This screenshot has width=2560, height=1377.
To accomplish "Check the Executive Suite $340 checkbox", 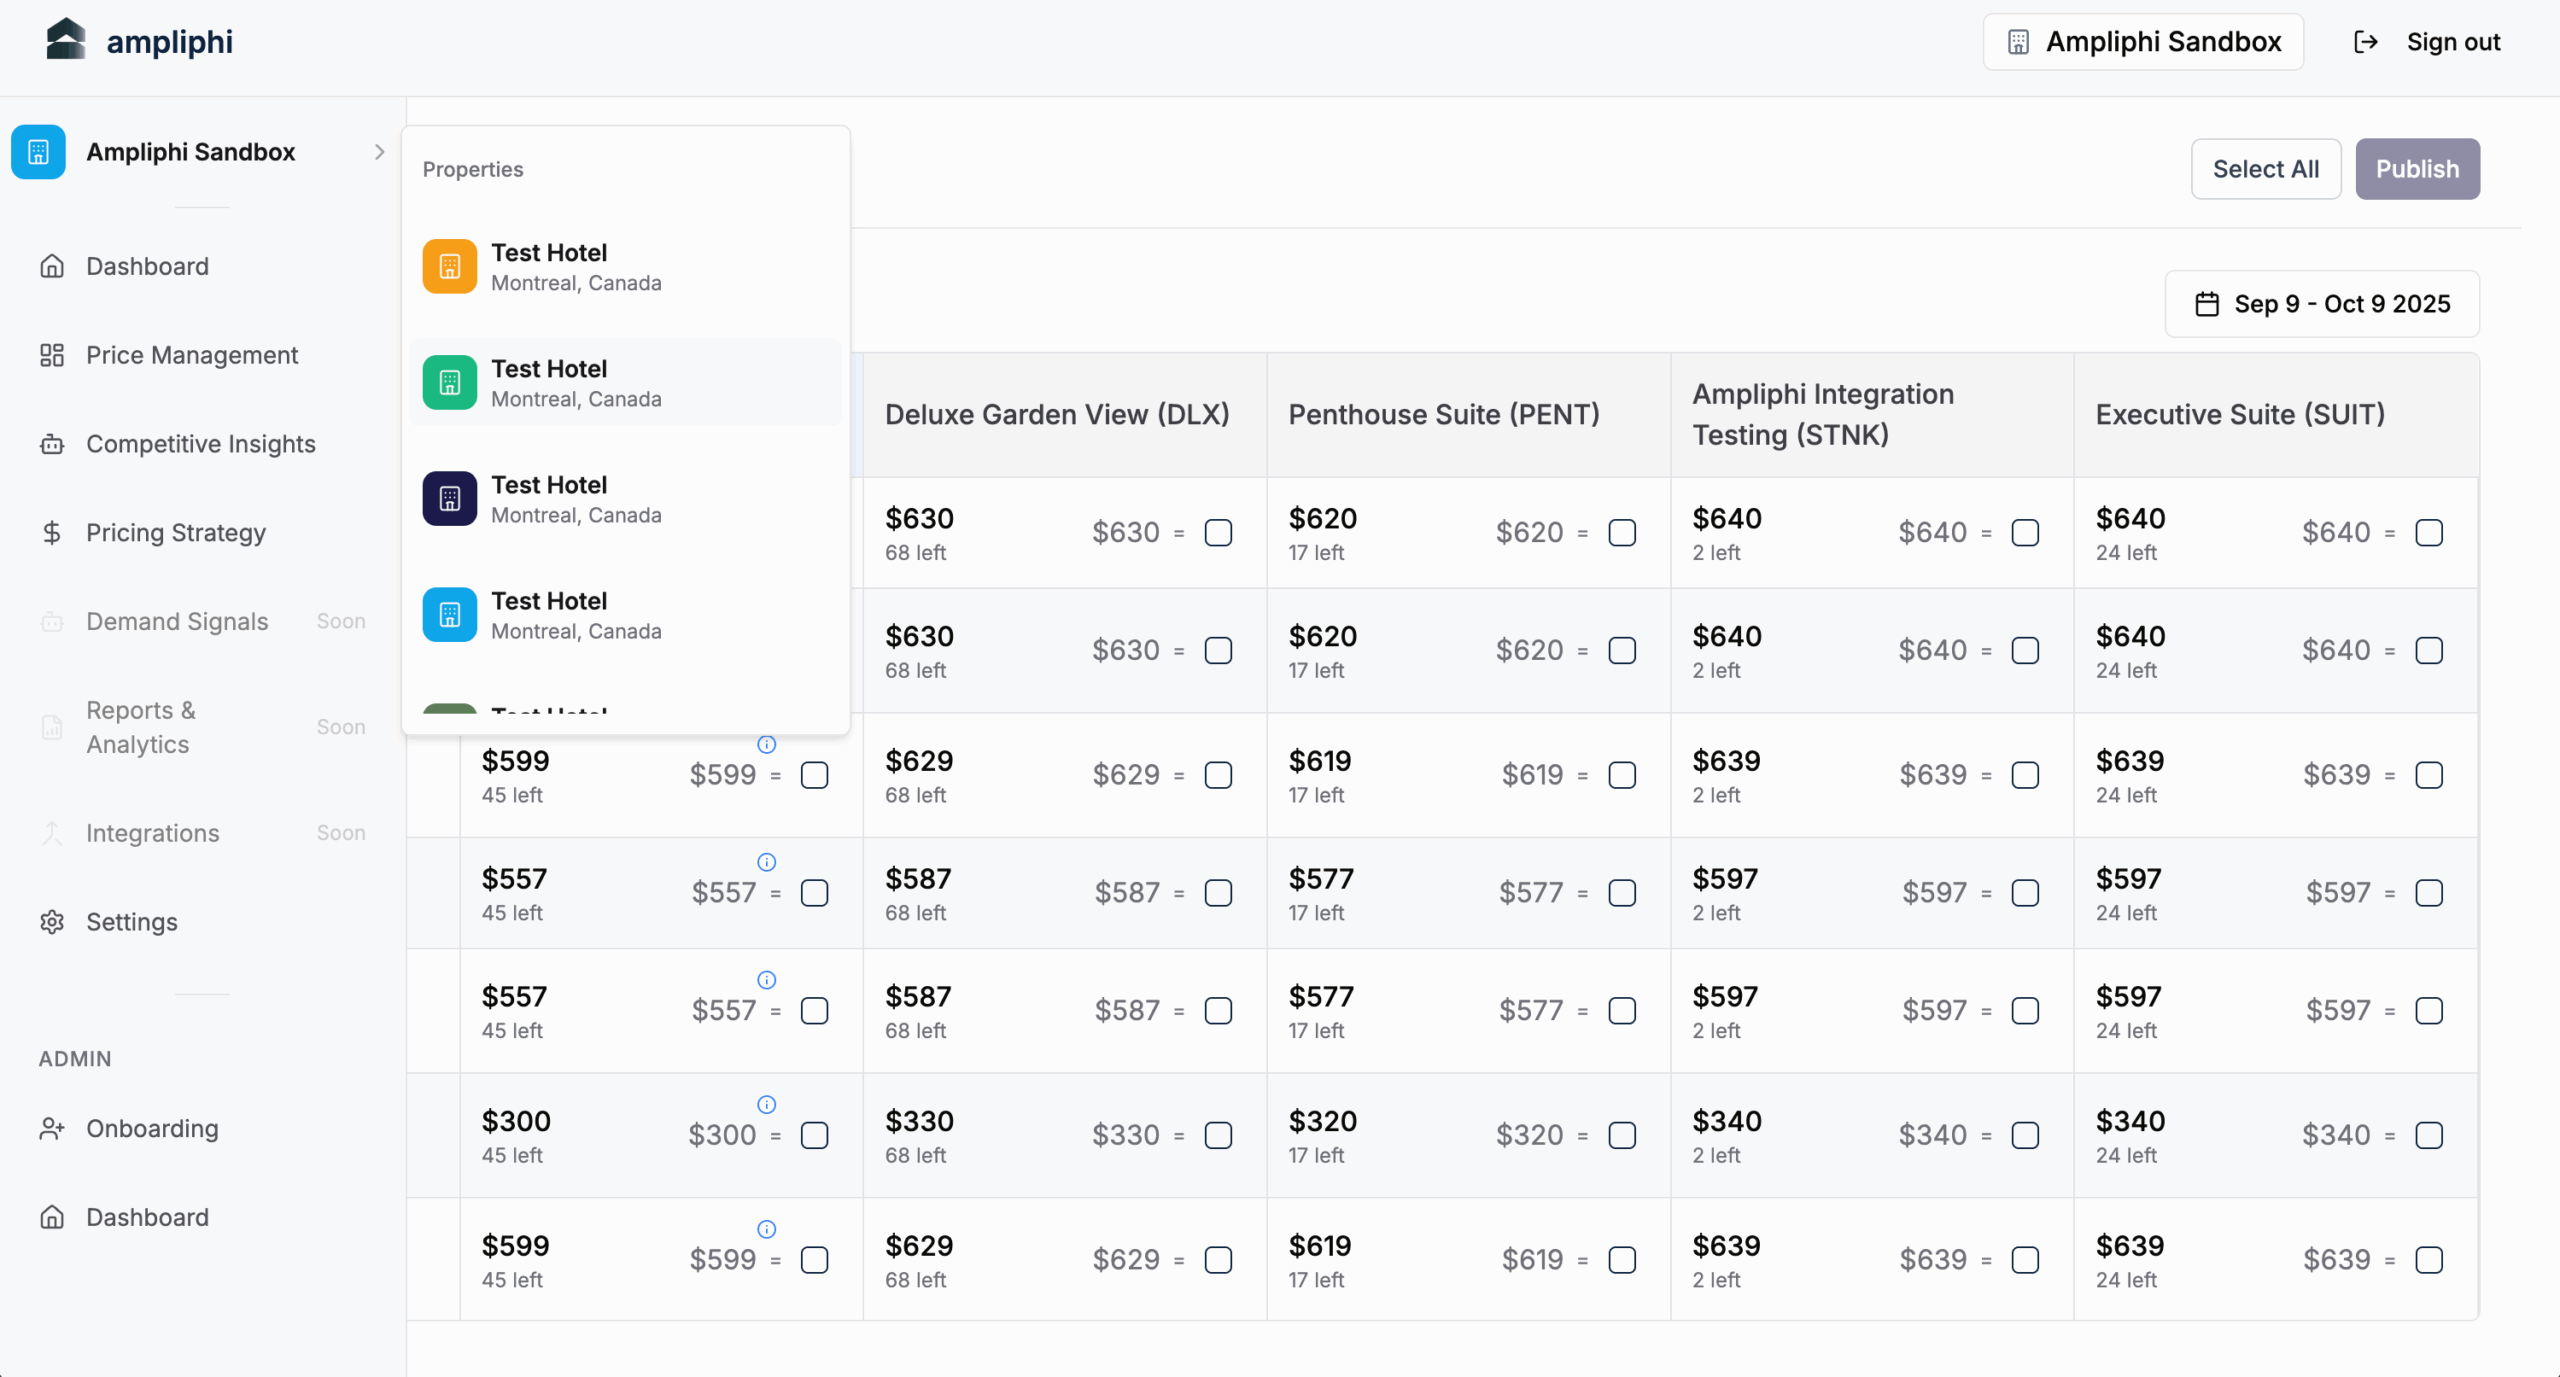I will 2429,1135.
